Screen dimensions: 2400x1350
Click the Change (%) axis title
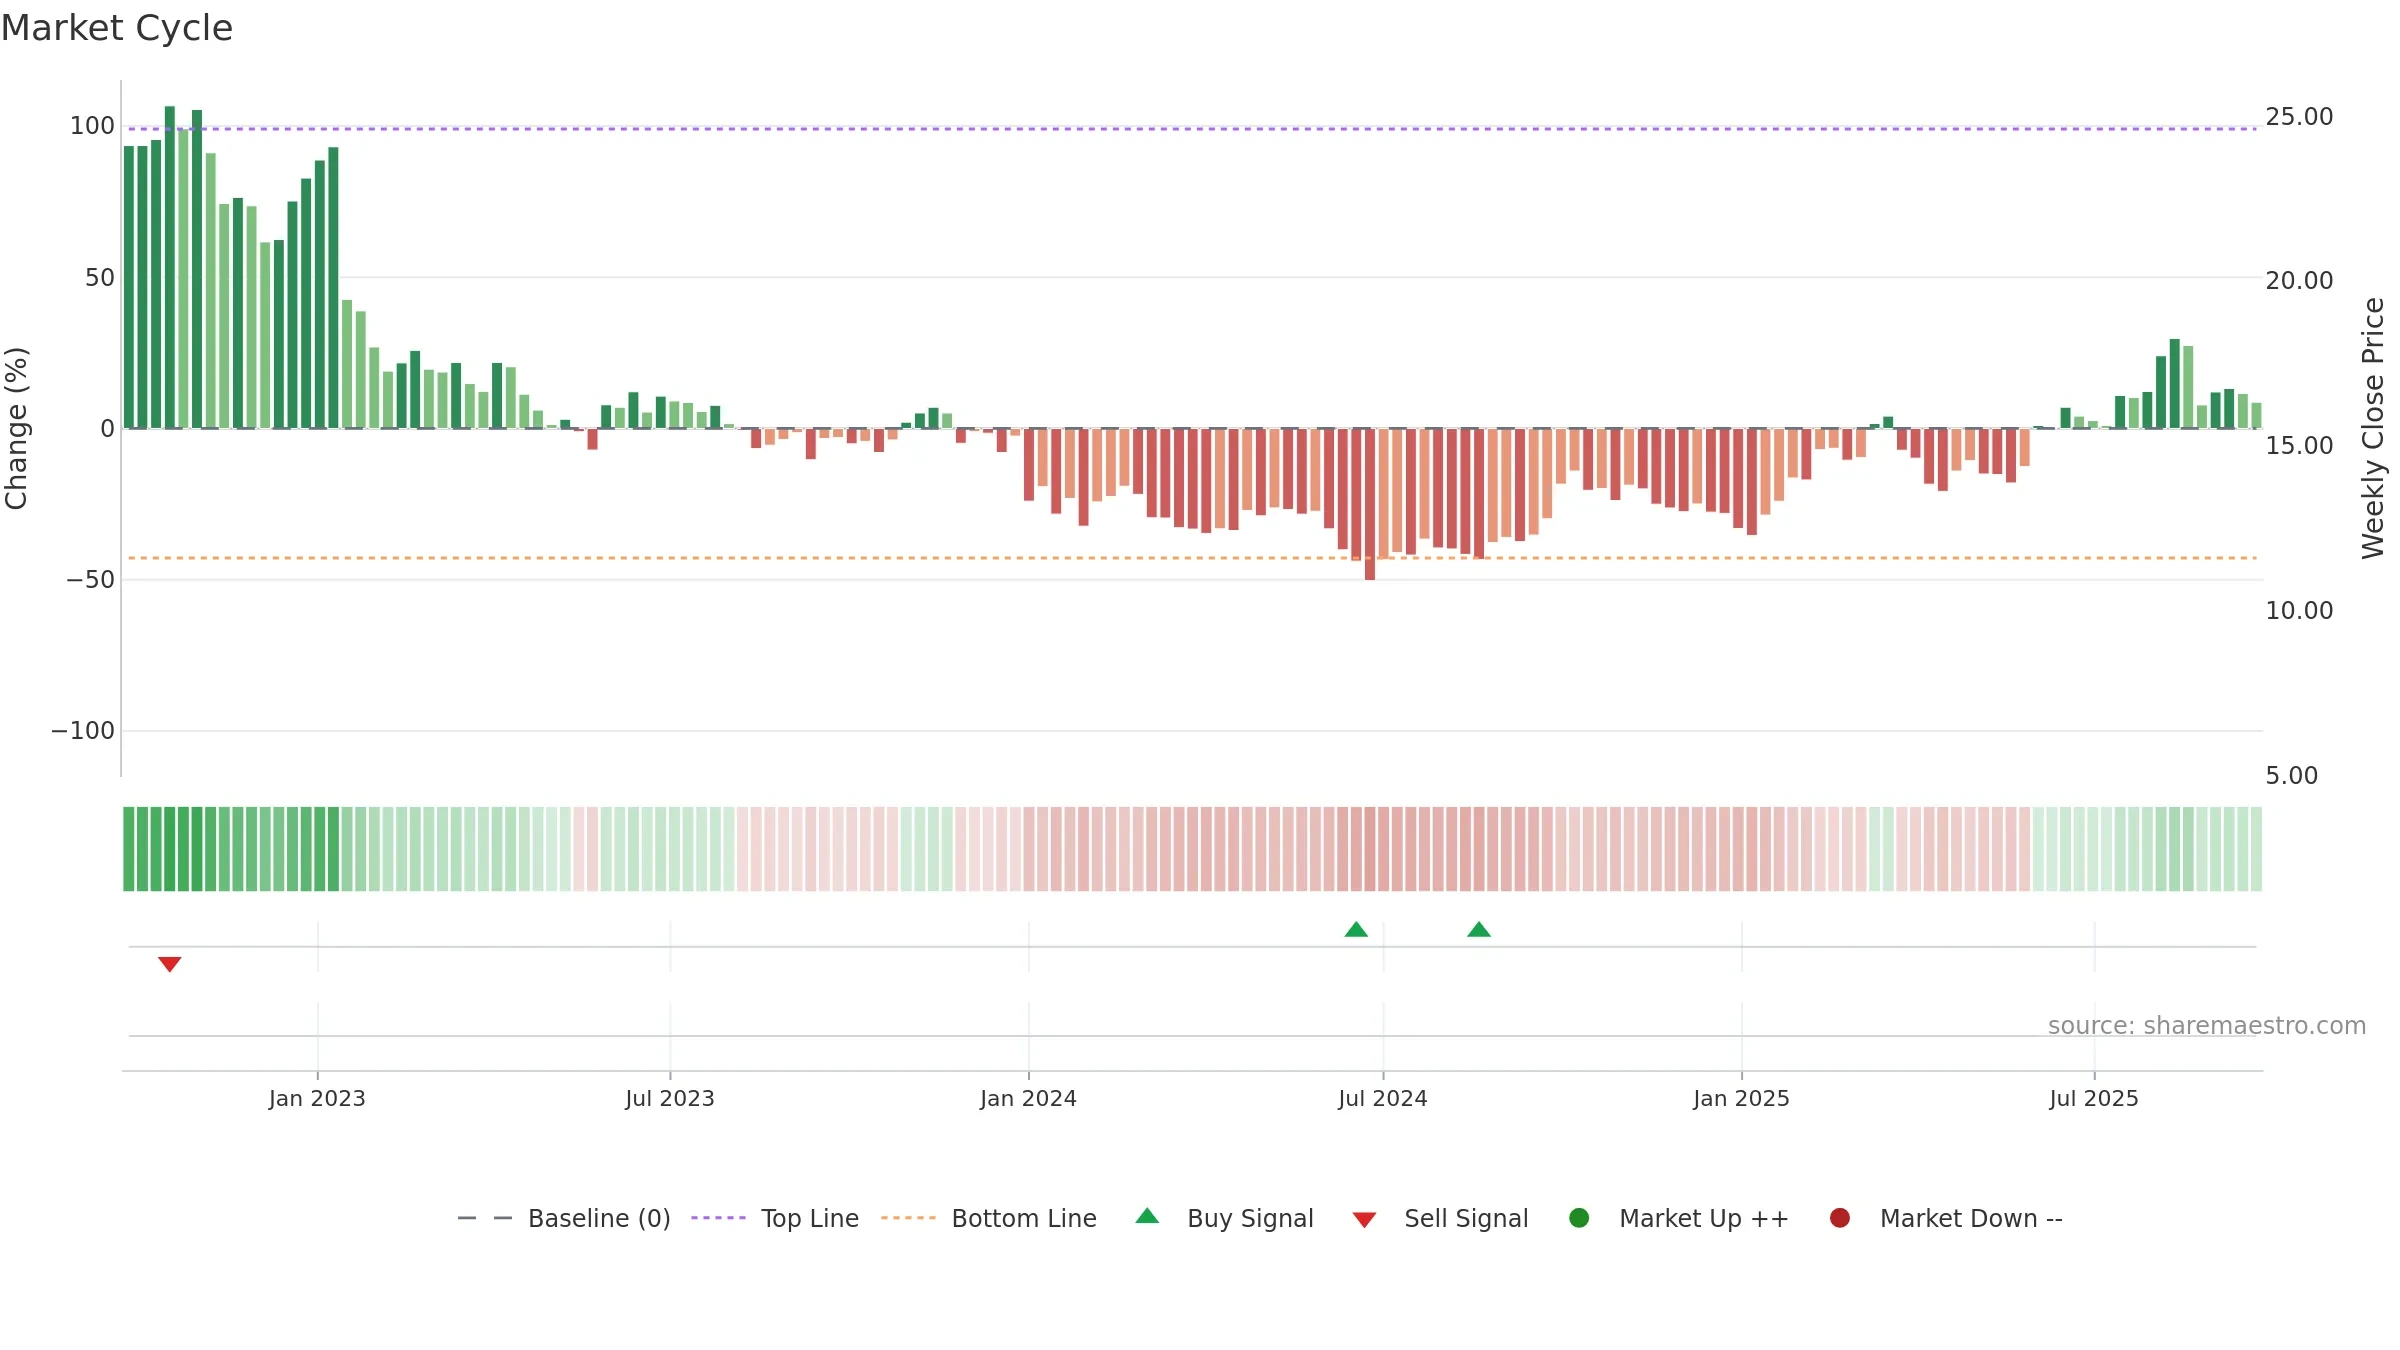pyautogui.click(x=16, y=428)
